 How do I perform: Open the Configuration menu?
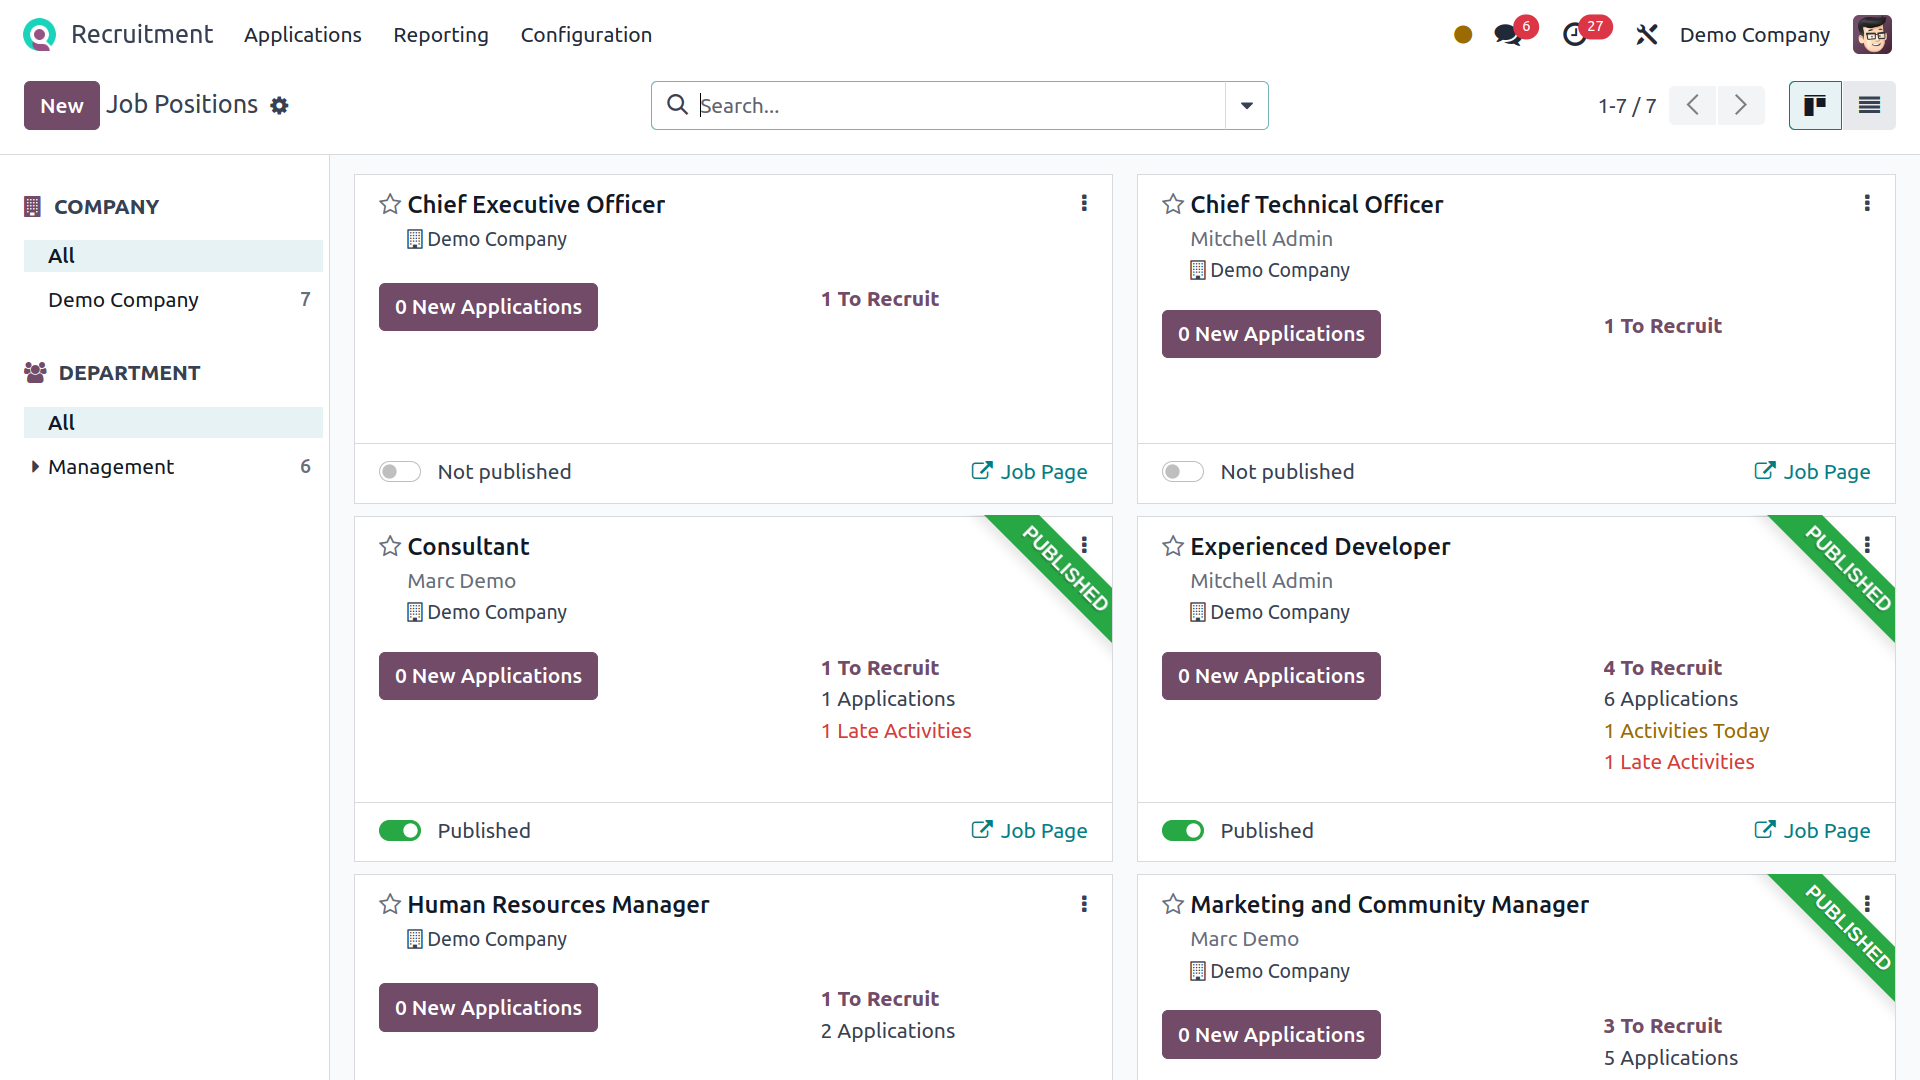(586, 35)
